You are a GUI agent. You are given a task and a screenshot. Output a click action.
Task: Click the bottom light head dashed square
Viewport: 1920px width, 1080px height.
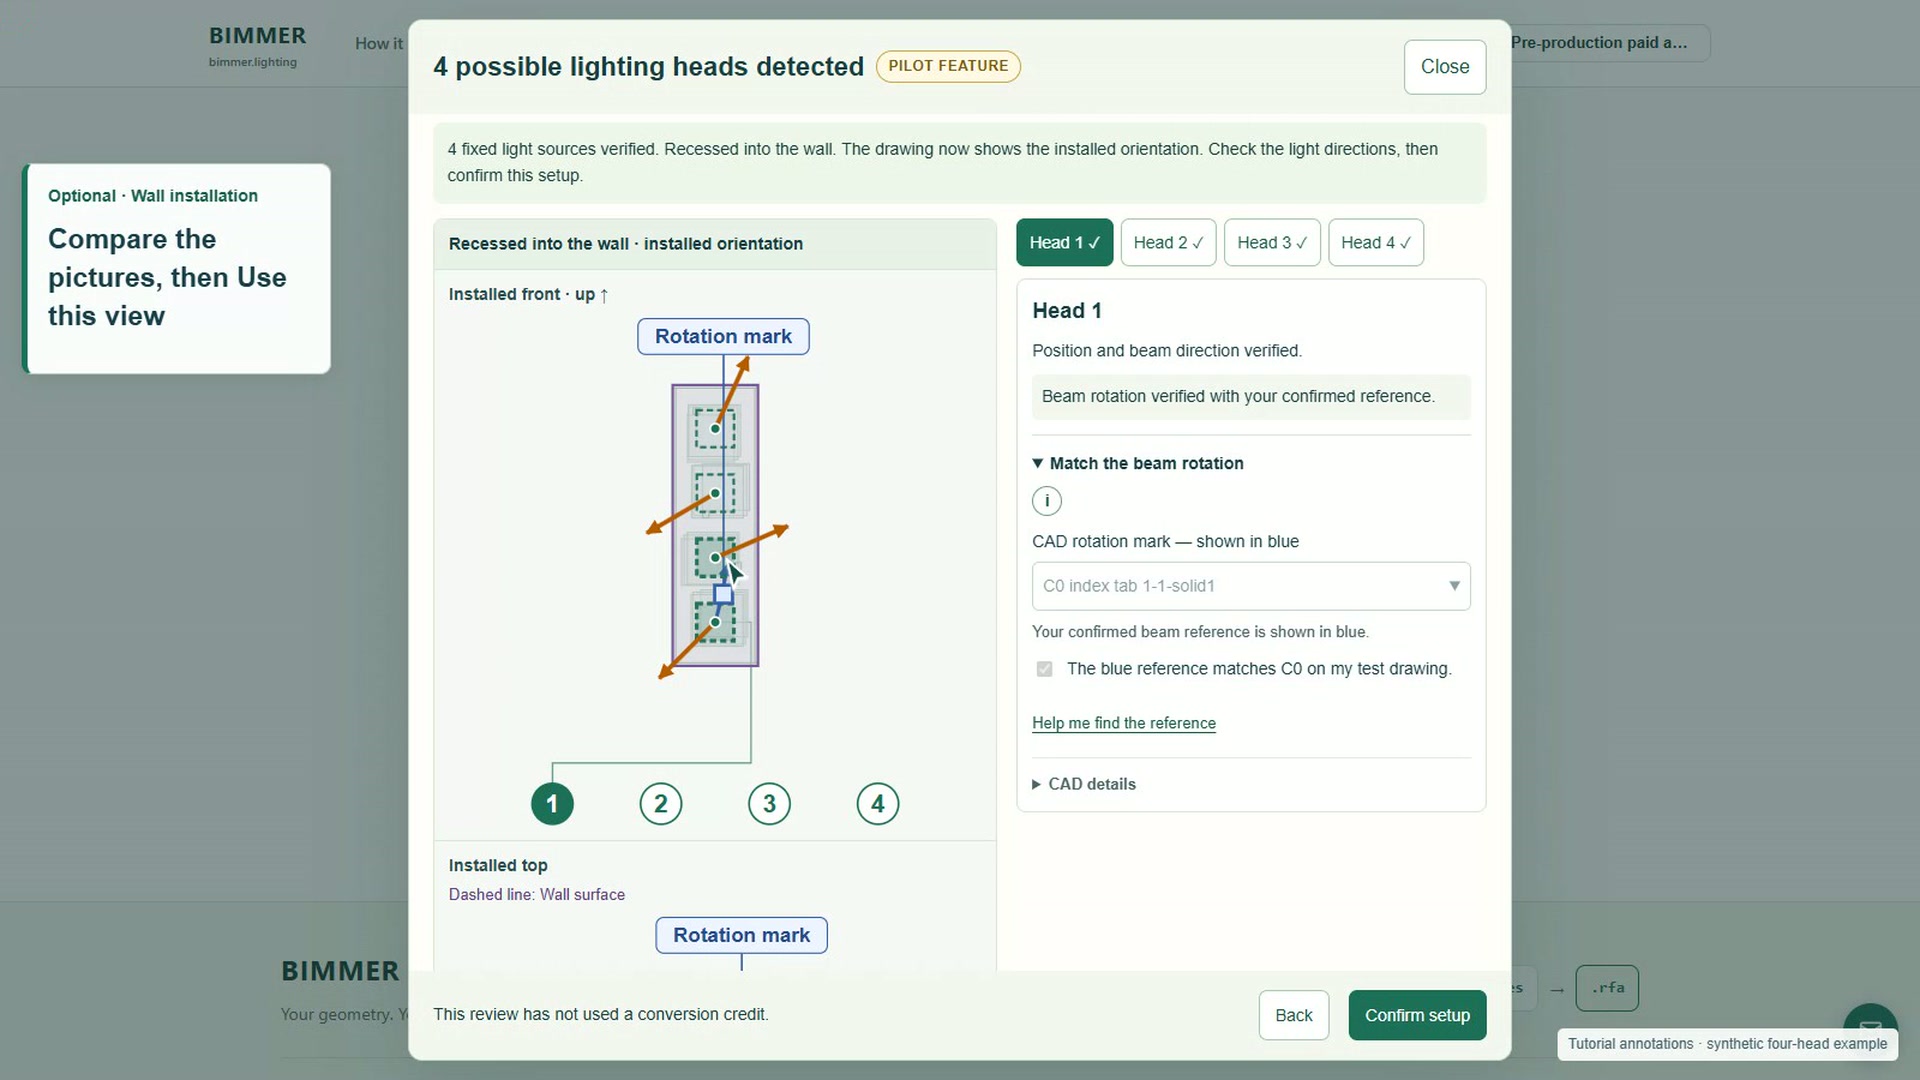pyautogui.click(x=715, y=622)
